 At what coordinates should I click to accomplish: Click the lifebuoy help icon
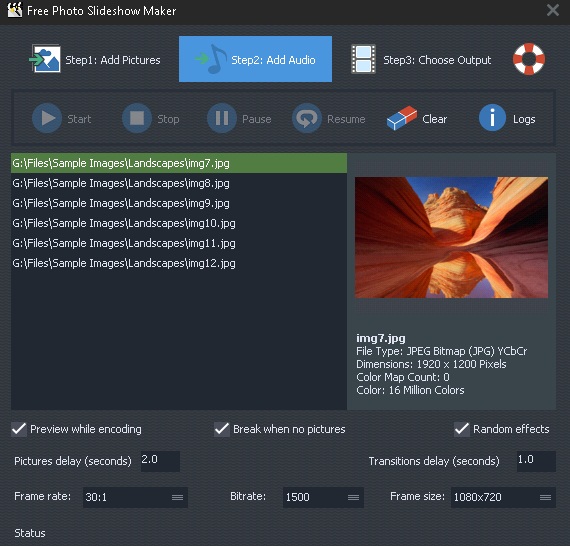tap(529, 59)
